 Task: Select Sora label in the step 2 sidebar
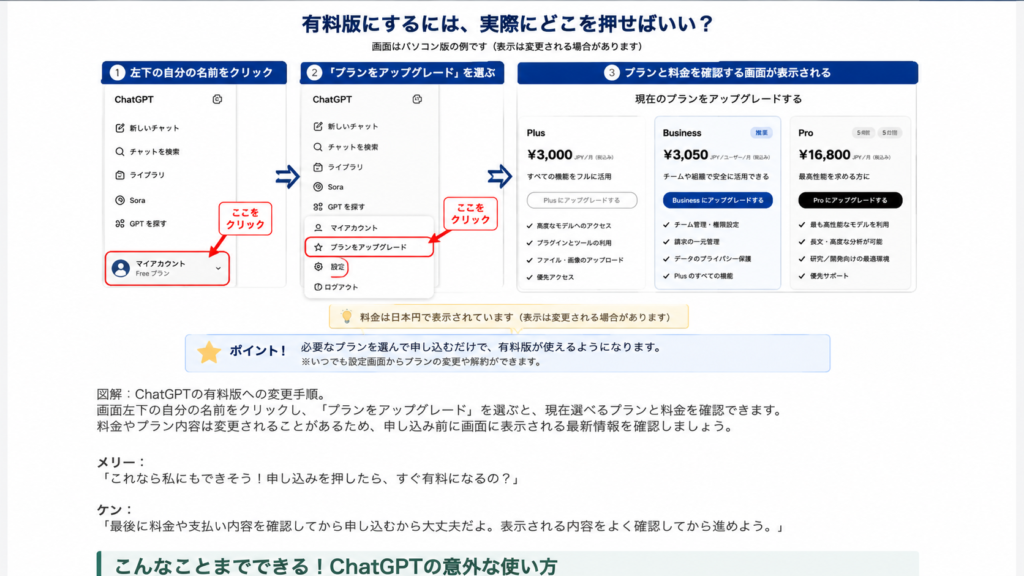[336, 187]
